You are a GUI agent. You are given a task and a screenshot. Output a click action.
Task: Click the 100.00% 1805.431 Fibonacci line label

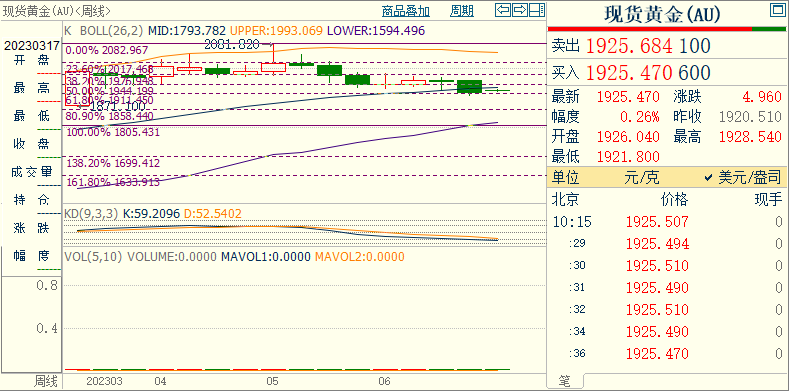113,133
